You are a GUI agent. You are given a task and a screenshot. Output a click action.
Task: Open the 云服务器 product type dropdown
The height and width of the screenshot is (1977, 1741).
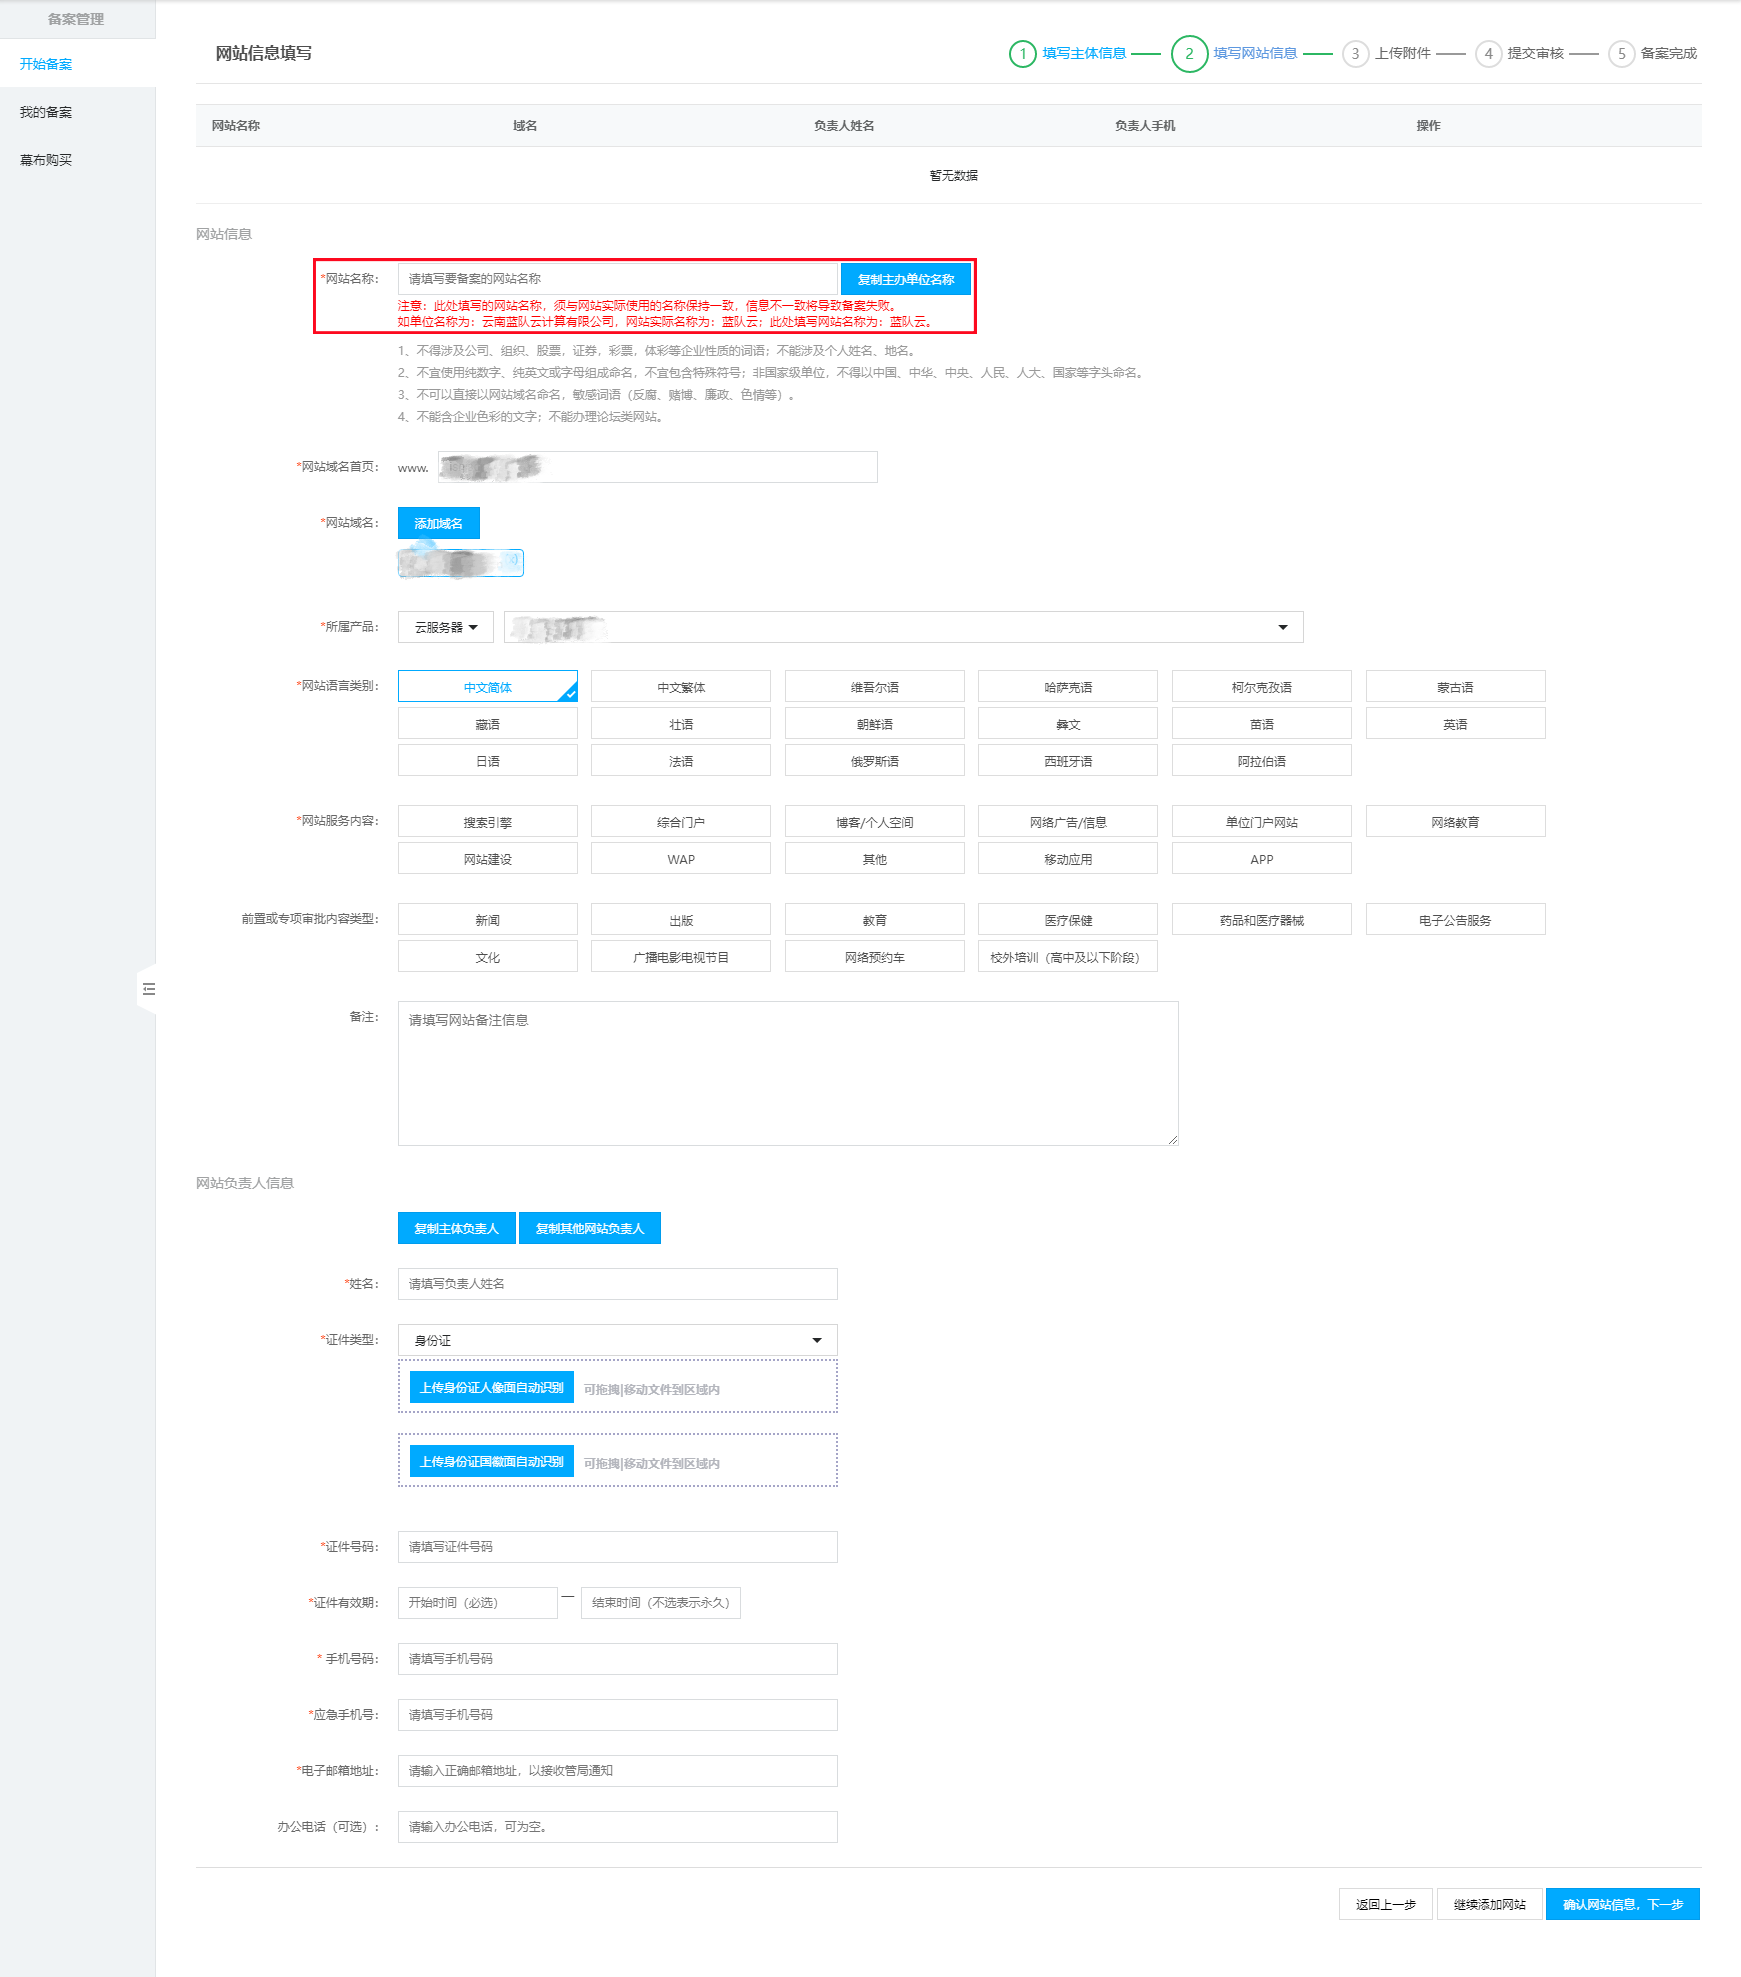[446, 627]
